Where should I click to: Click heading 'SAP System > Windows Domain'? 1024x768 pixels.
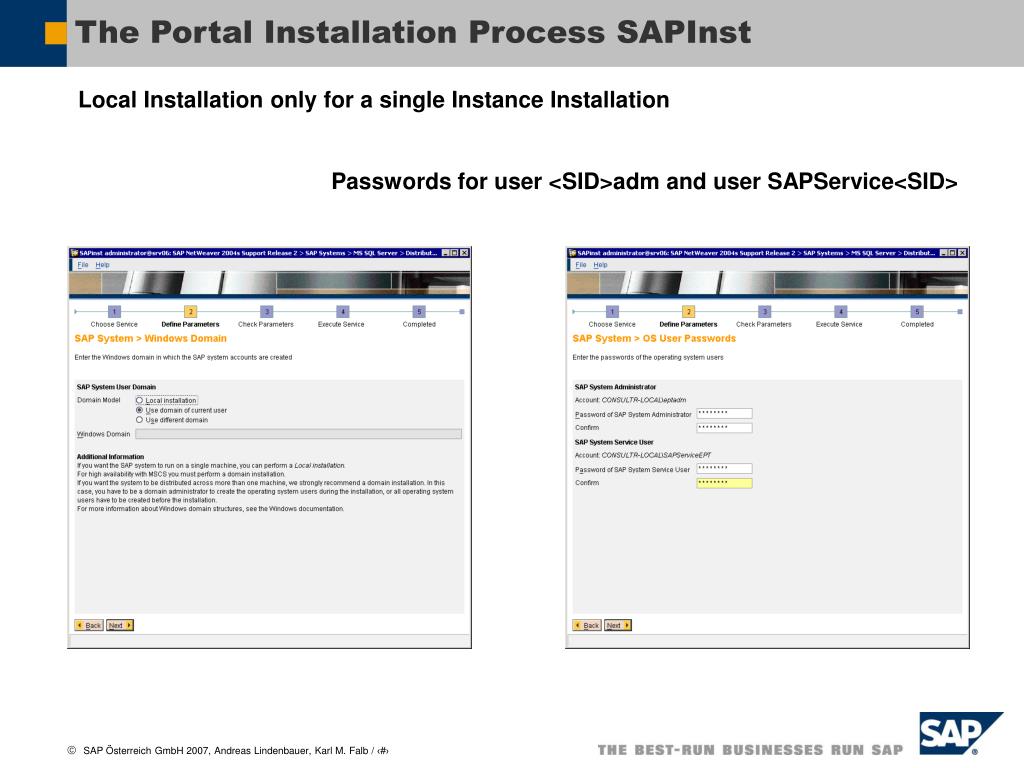(x=150, y=338)
